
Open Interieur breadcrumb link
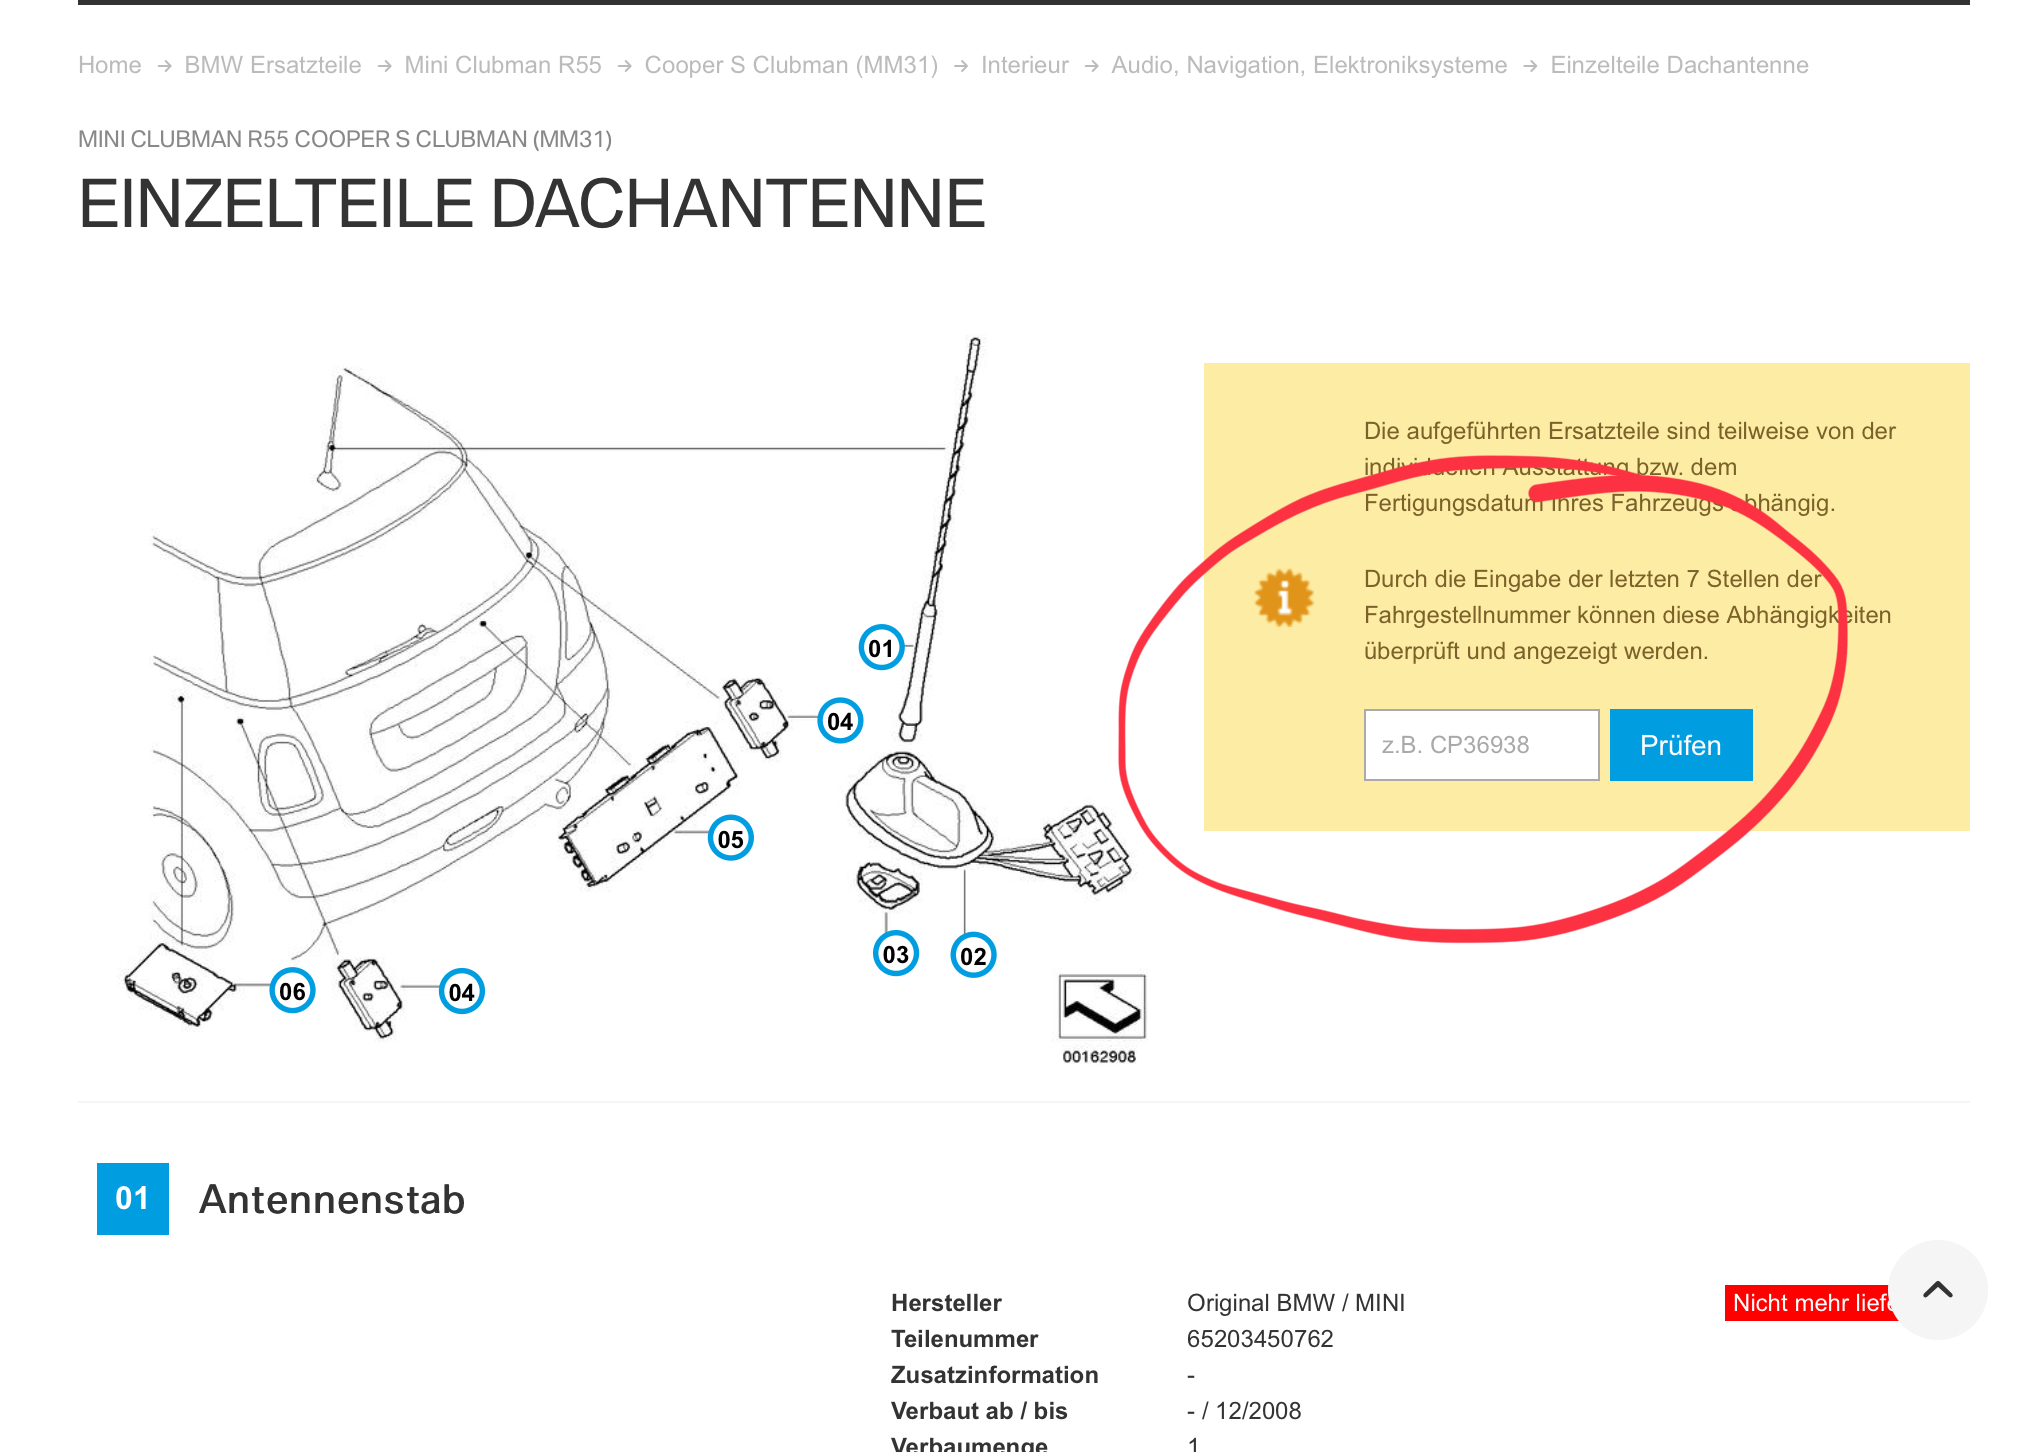tap(1024, 65)
